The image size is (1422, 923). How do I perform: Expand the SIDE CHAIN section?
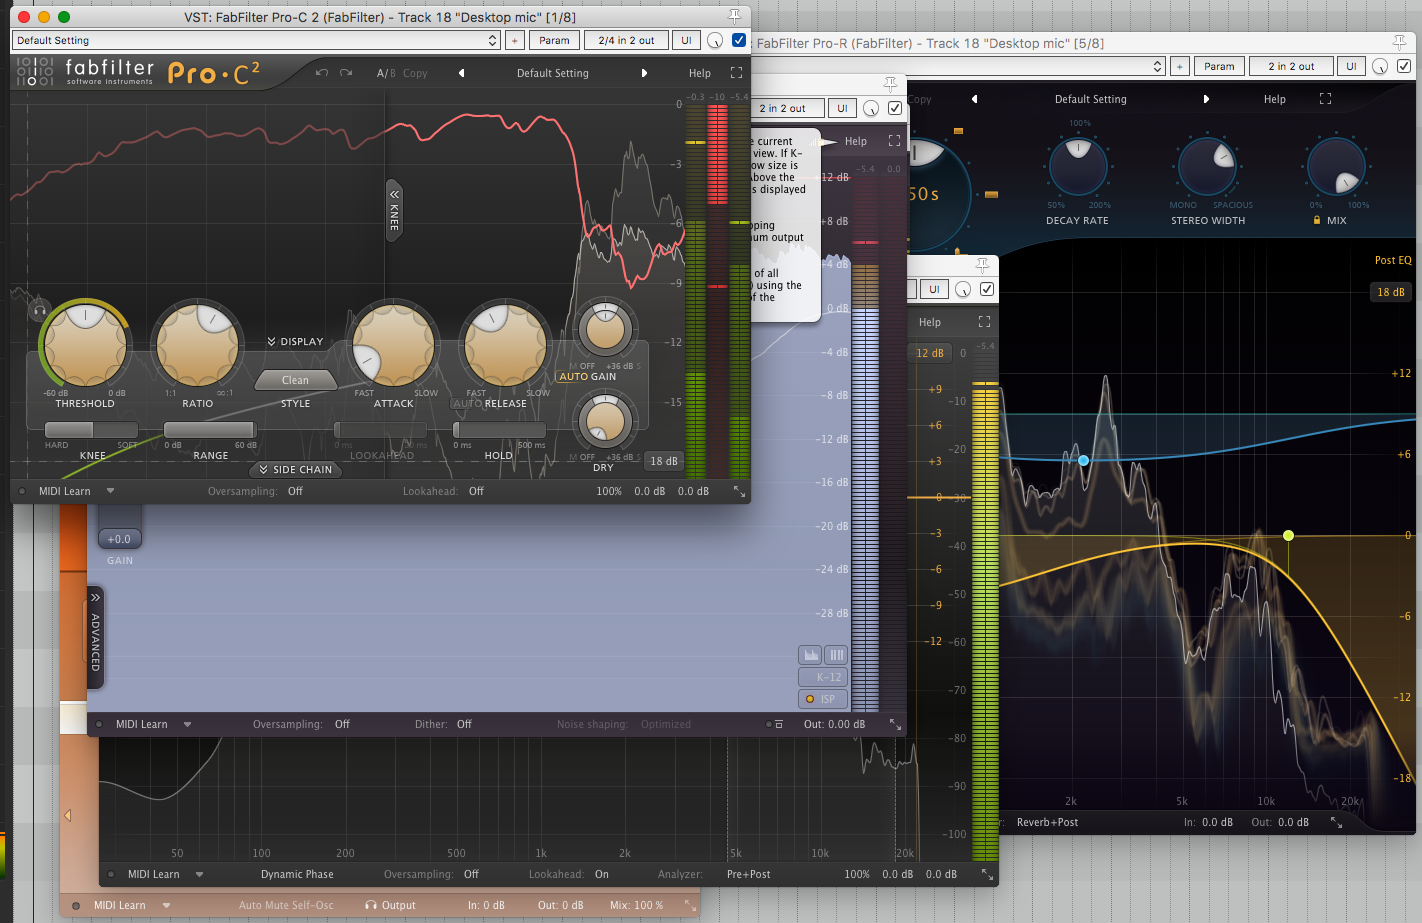point(295,469)
